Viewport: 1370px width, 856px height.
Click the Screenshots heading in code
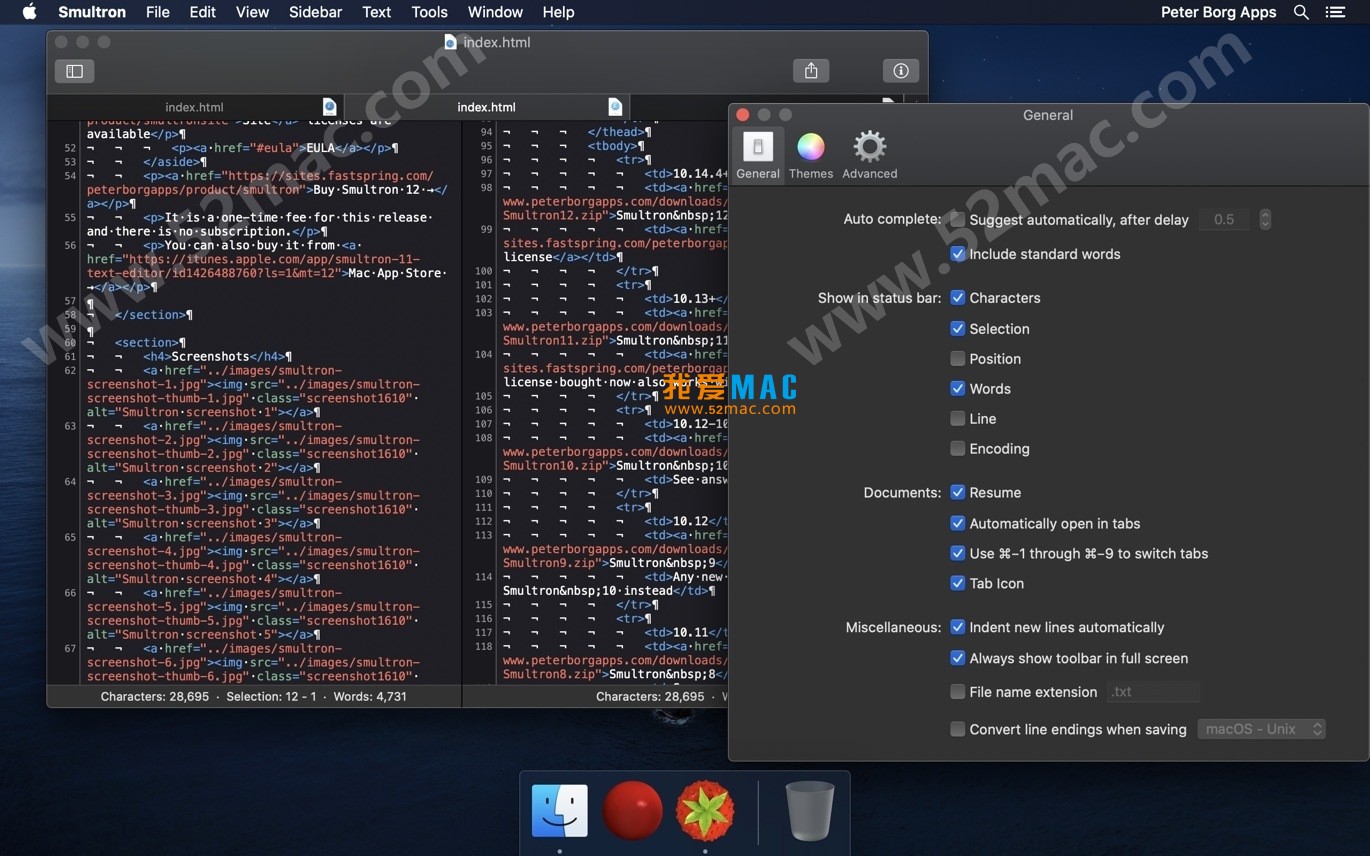pyautogui.click(x=211, y=356)
